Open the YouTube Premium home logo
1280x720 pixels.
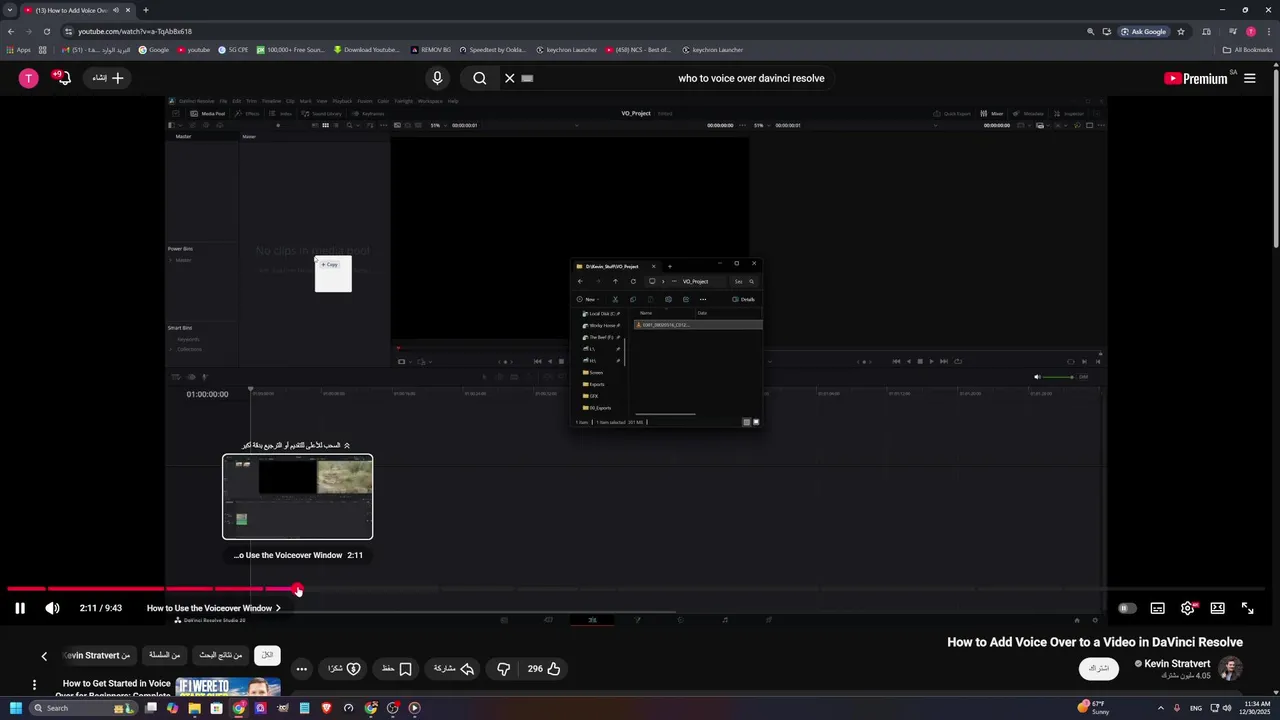(x=1195, y=78)
